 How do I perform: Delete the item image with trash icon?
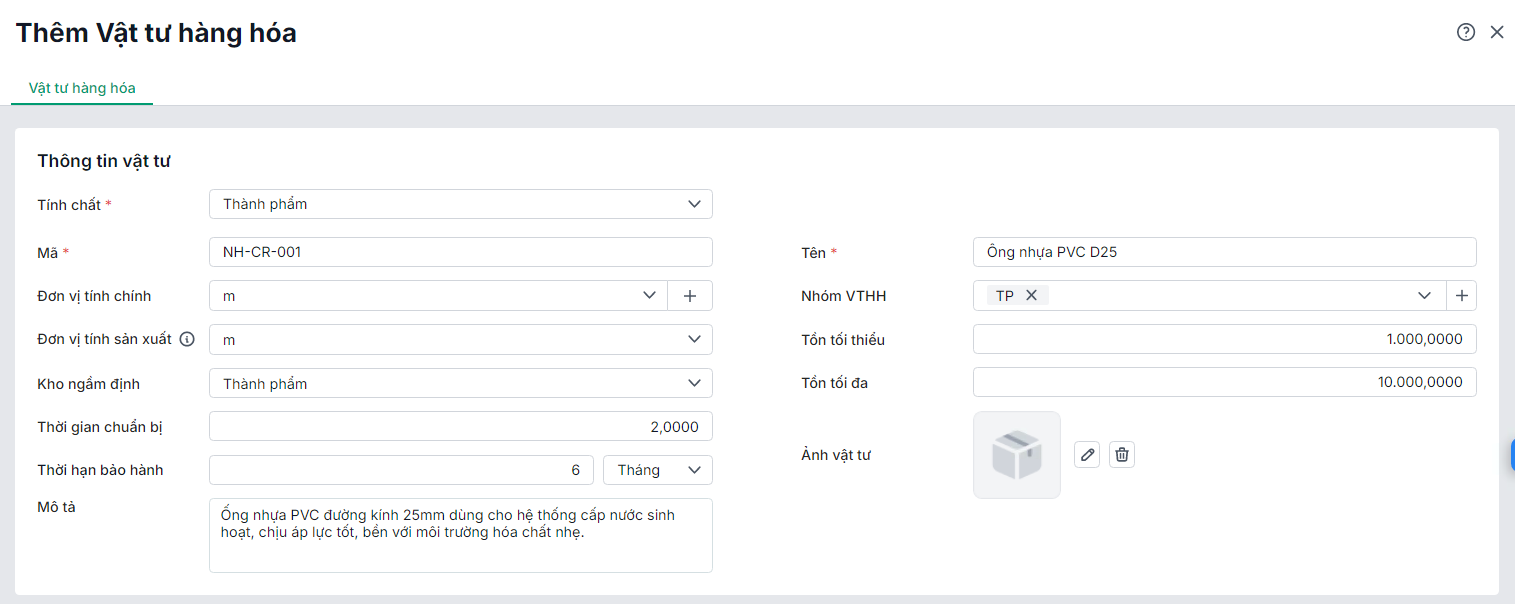pos(1122,455)
